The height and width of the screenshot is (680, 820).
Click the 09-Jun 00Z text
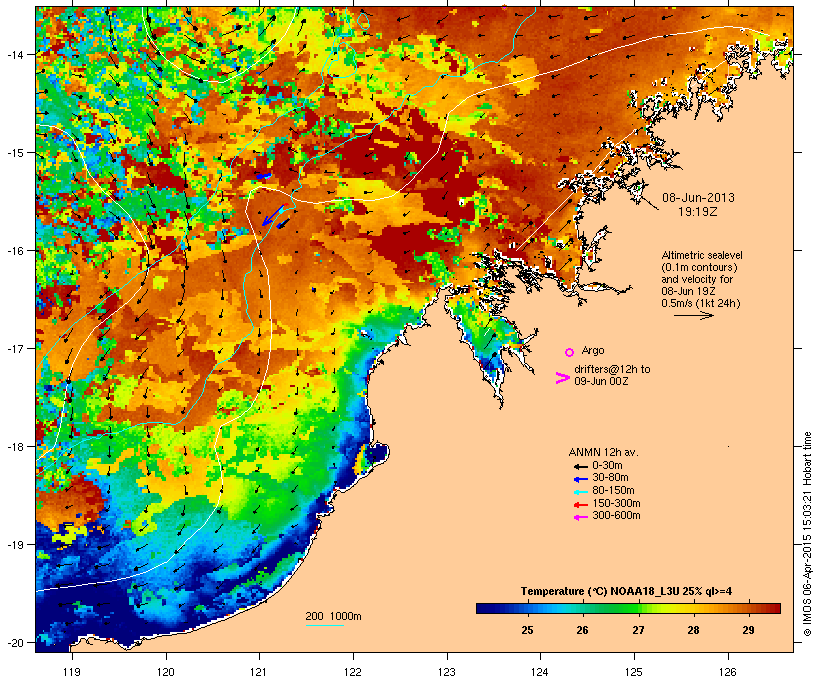[x=601, y=381]
